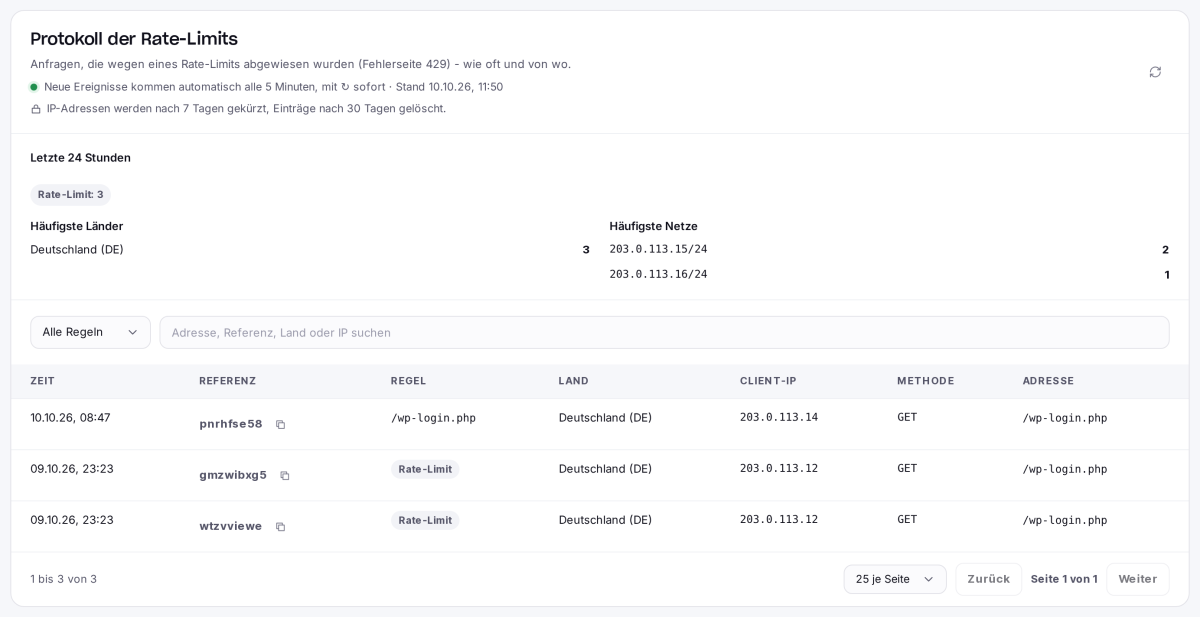The width and height of the screenshot is (1200, 617).
Task: Click client IP 203.0.113.14
Action: pyautogui.click(x=779, y=417)
